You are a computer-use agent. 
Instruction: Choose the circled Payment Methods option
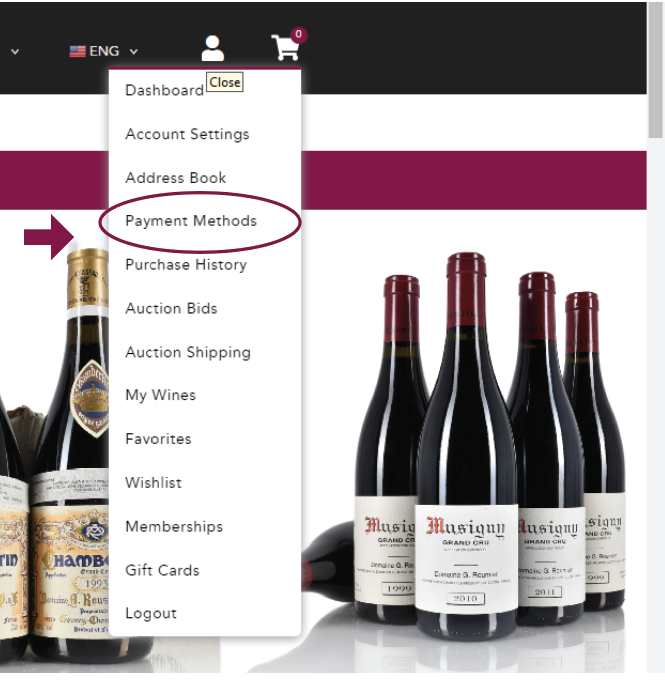click(x=191, y=221)
